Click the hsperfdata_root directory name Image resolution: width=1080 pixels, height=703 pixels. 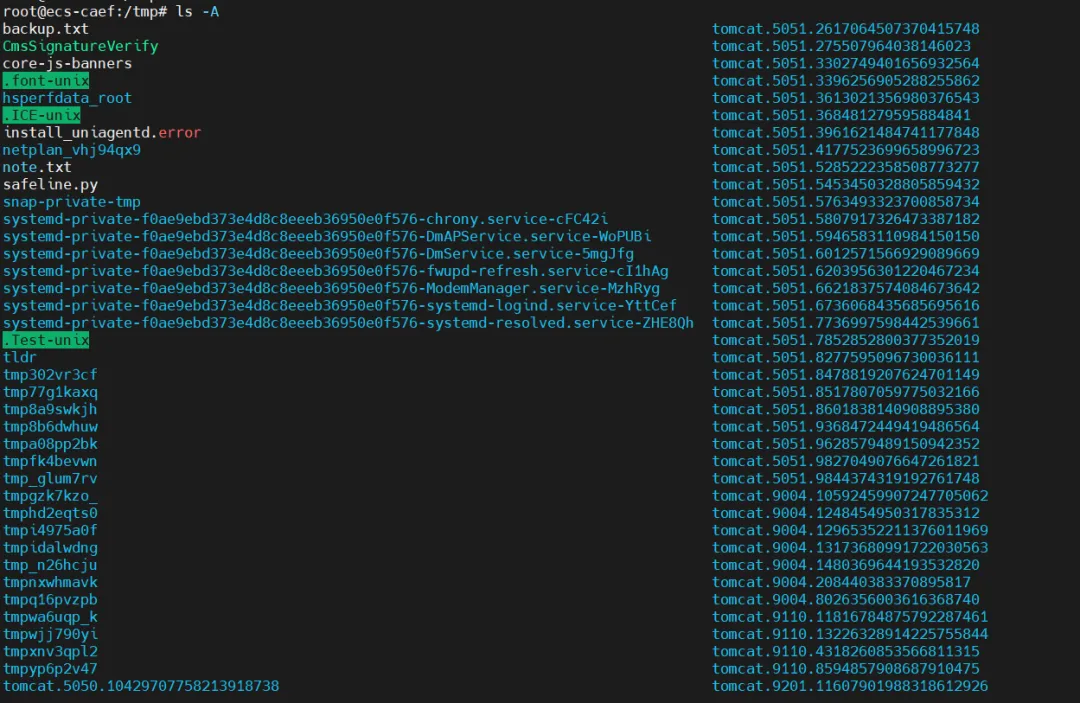coord(67,98)
